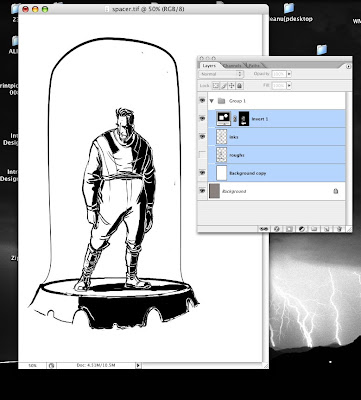Hide the Group 1 layer visibility eye
This screenshot has height=400, width=361.
202,100
